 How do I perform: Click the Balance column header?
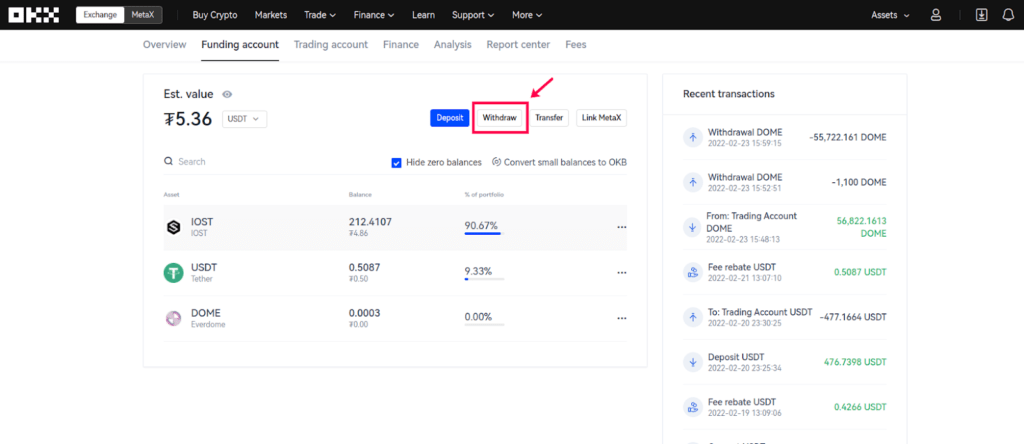tap(360, 195)
